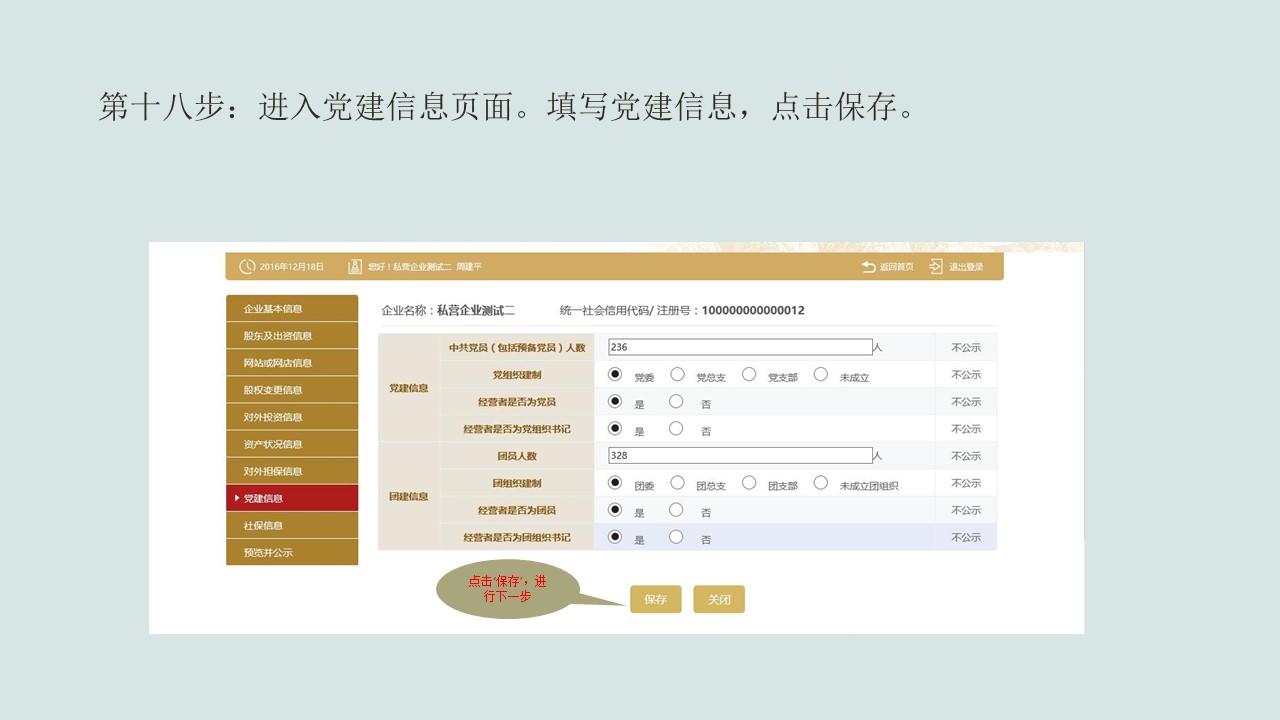Viewport: 1280px width, 720px height.
Task: Select 团支部 radio option
Action: (x=749, y=482)
